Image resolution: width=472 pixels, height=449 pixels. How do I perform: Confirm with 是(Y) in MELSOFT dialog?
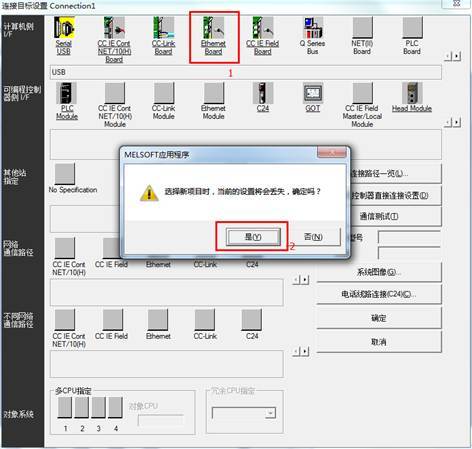point(253,237)
